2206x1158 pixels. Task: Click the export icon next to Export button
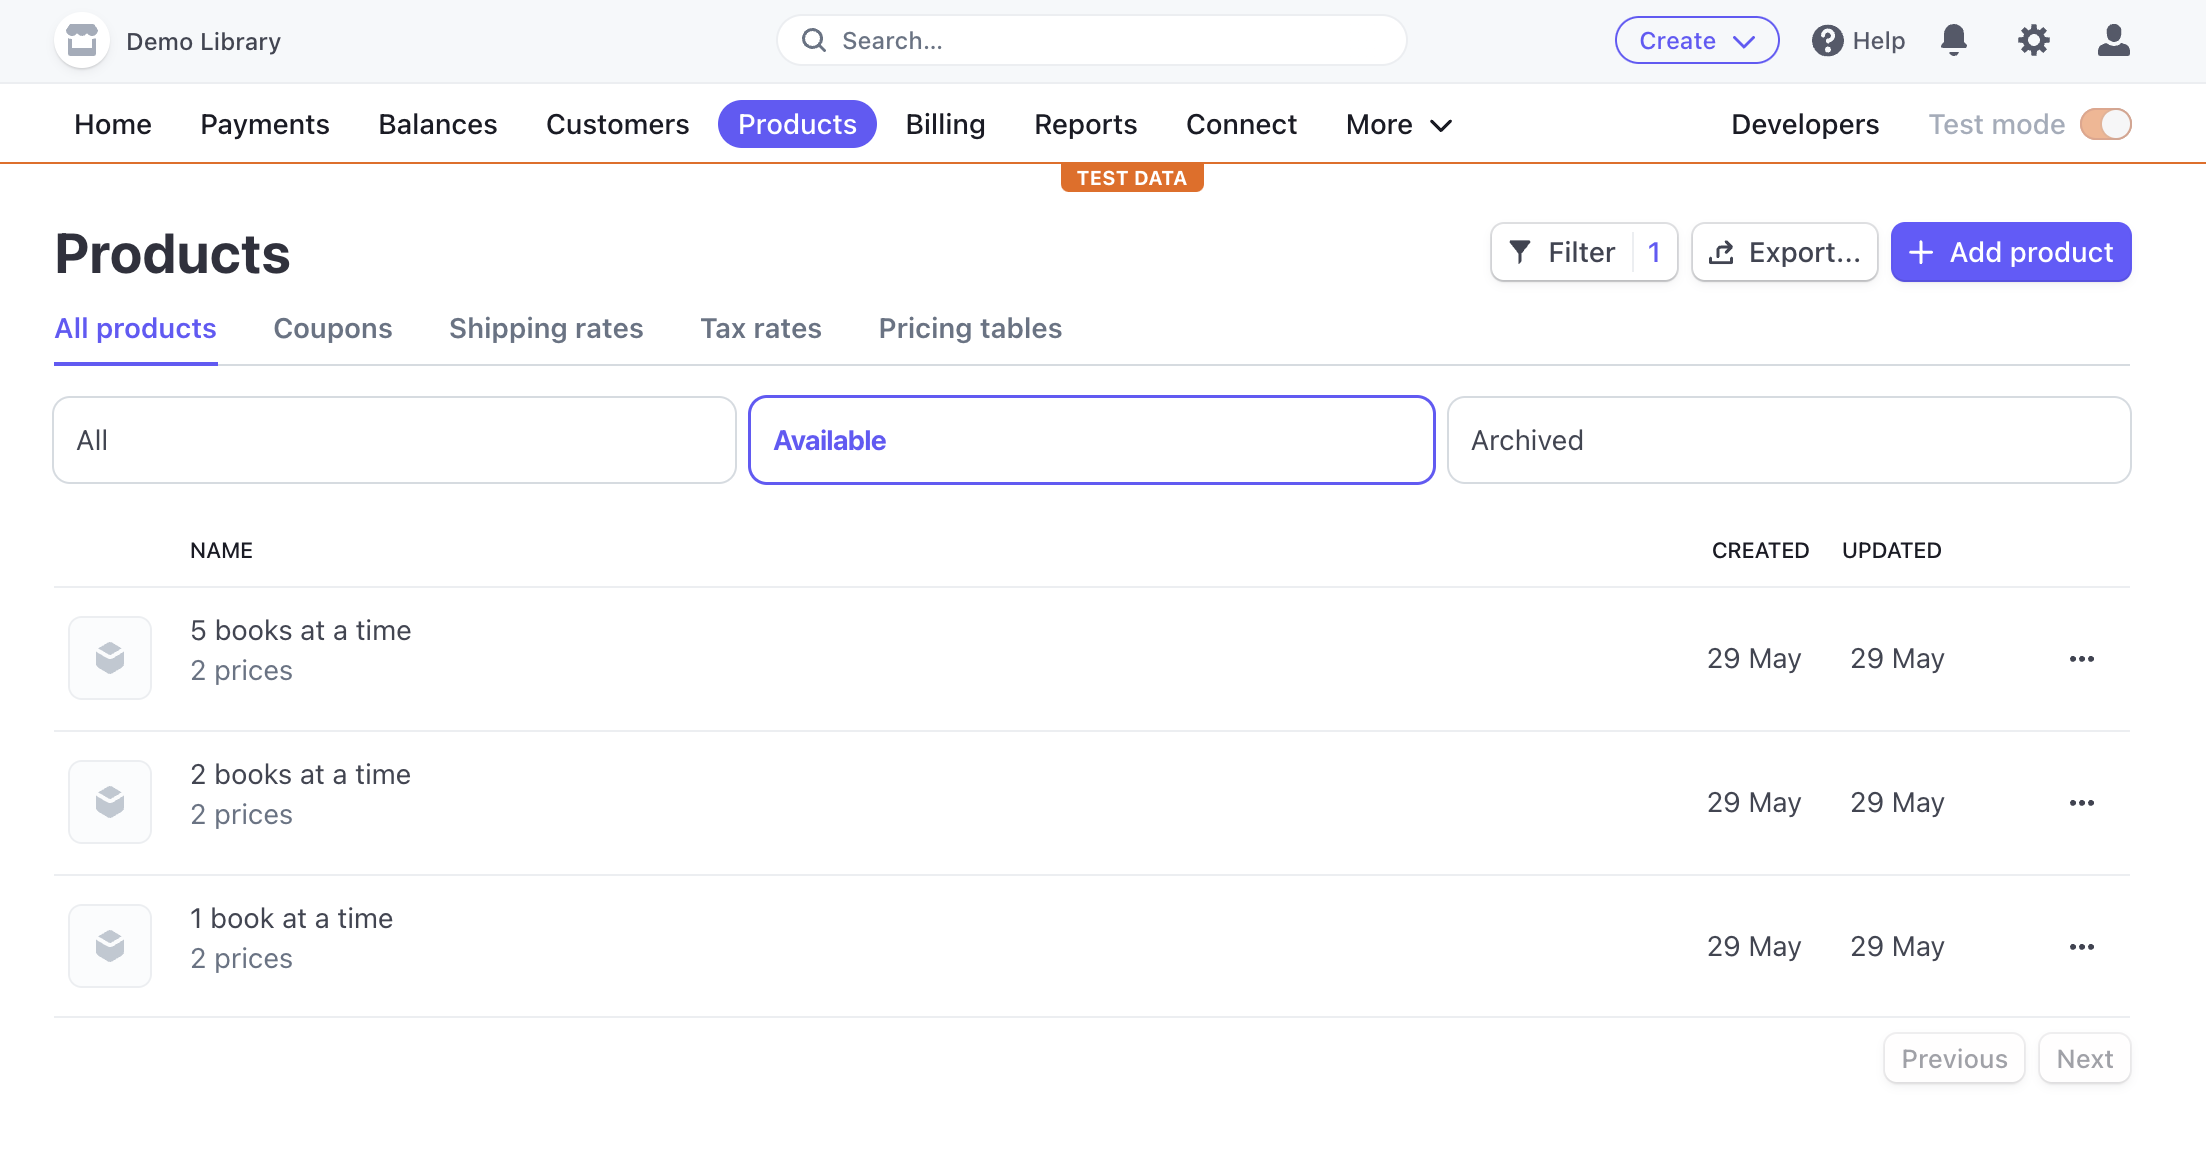1722,251
